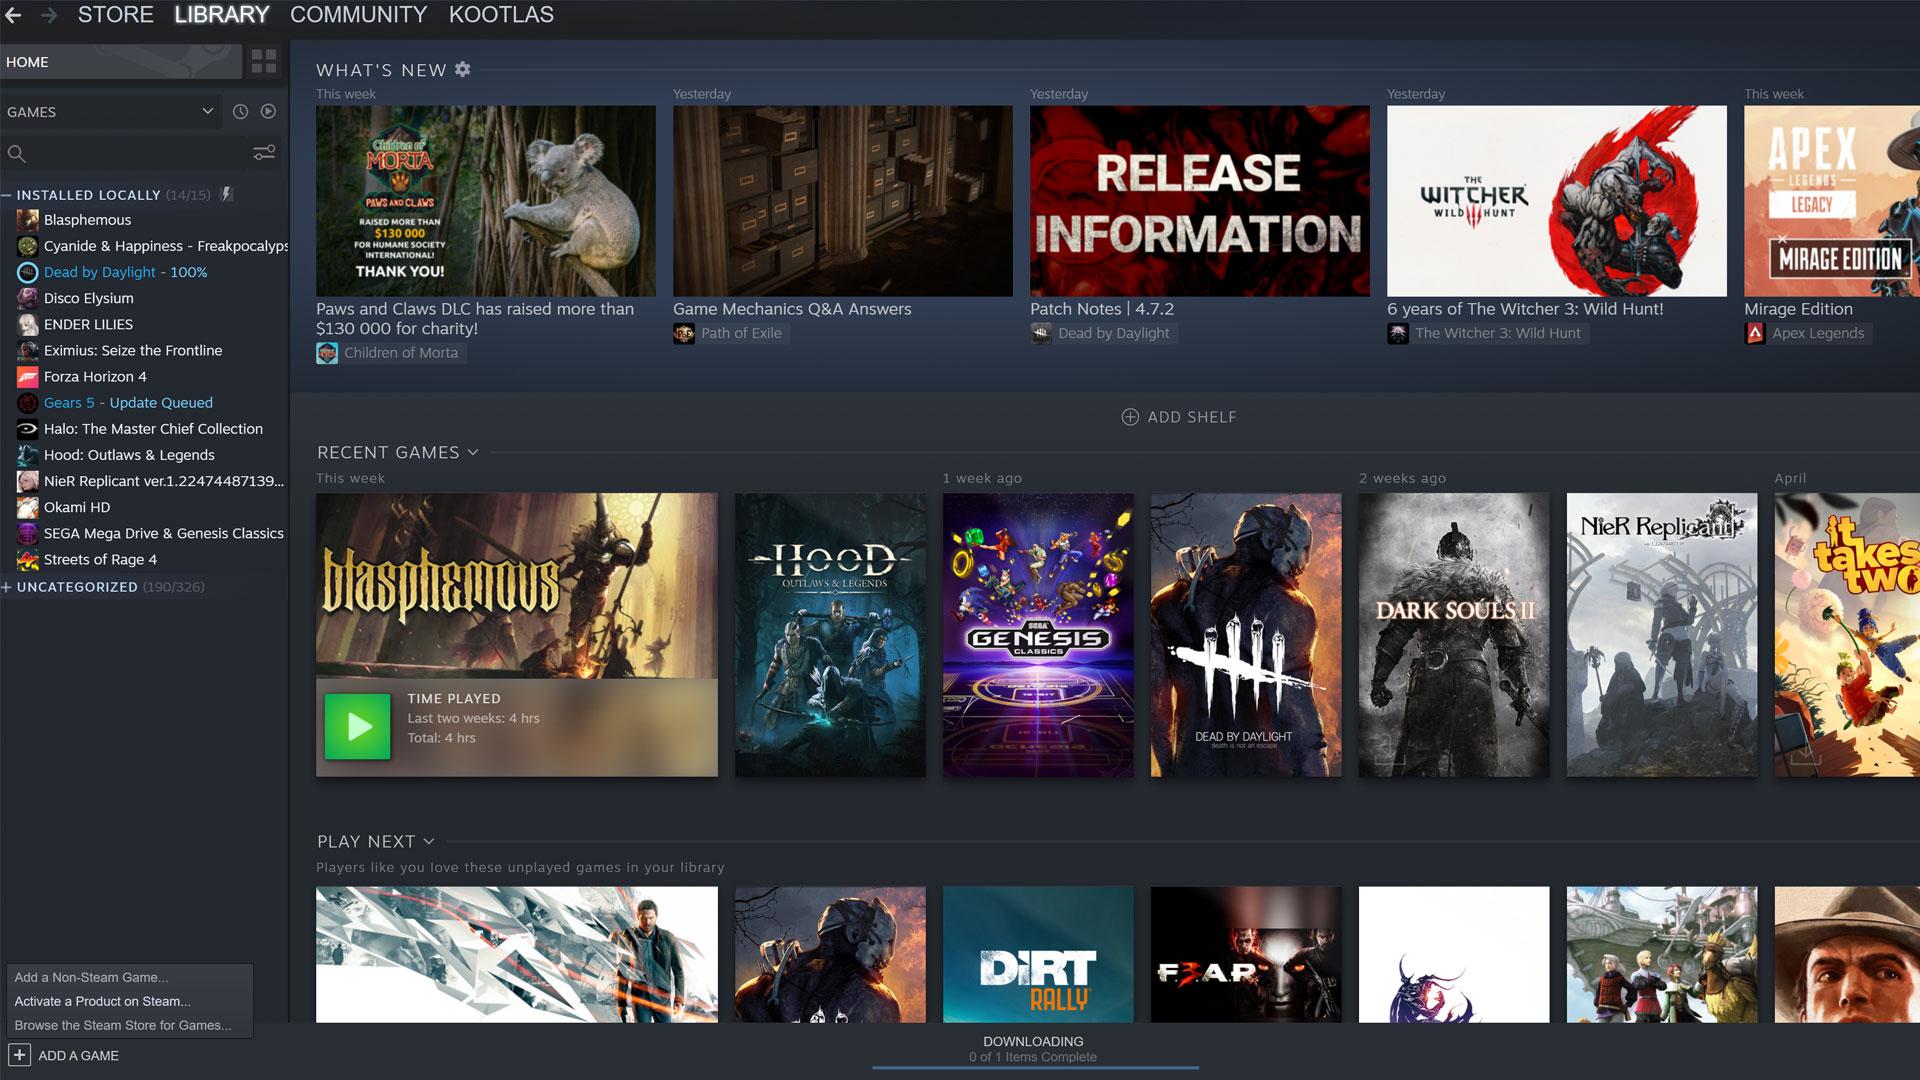
Task: Open the KOOTLAS profile tab
Action: tap(501, 15)
